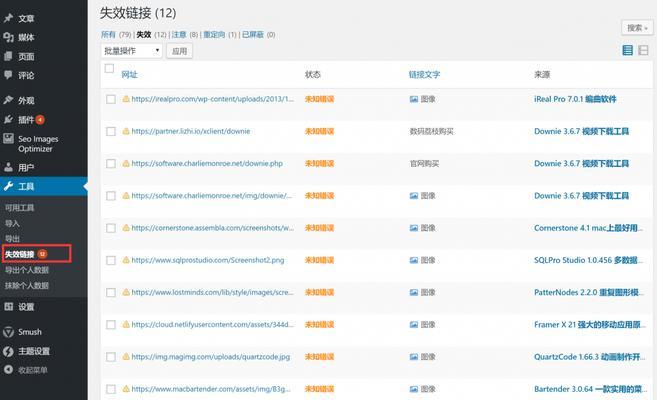Image resolution: width=657 pixels, height=400 pixels.
Task: Open source post PatterNodes 2.2.0
Action: coord(588,292)
